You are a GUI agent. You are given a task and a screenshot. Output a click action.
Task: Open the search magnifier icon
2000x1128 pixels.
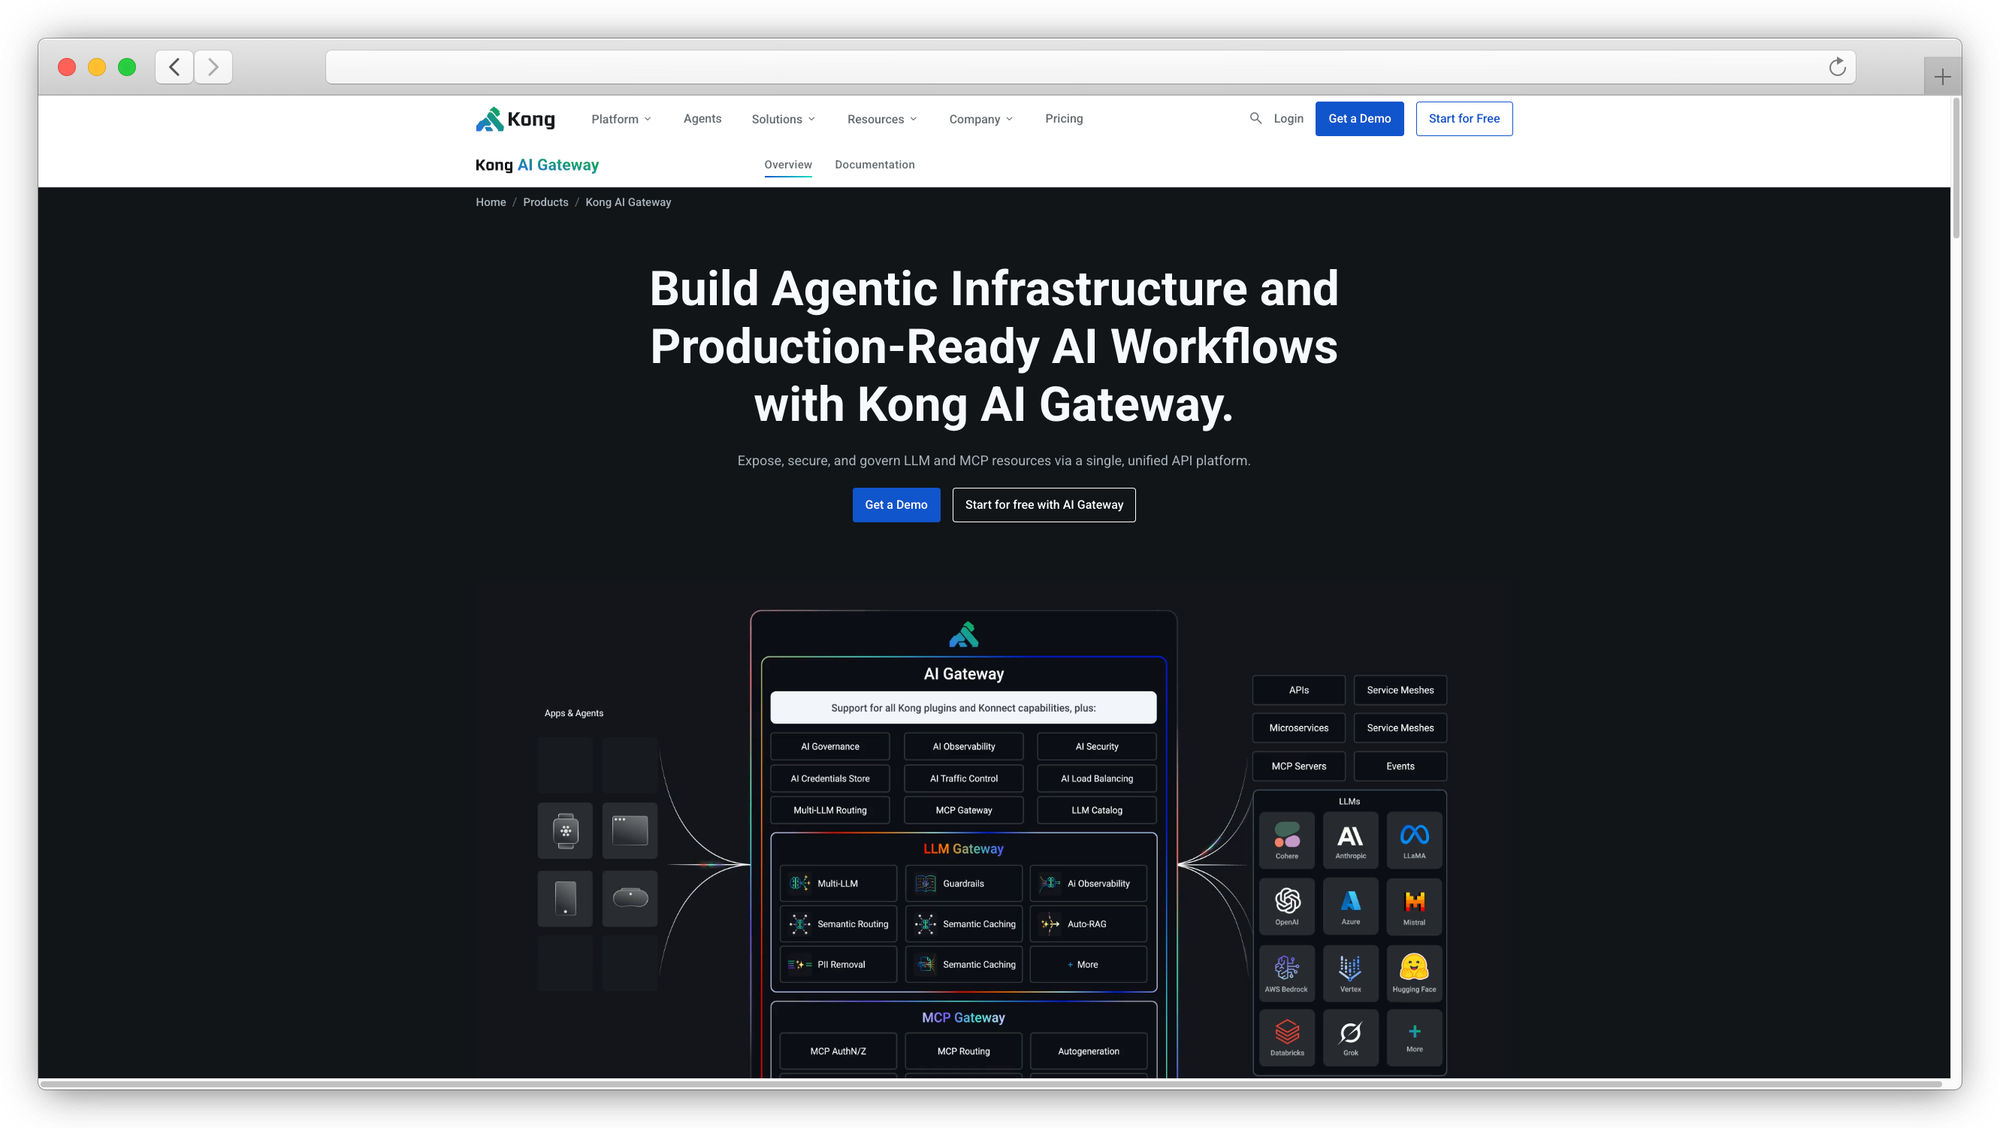coord(1255,118)
